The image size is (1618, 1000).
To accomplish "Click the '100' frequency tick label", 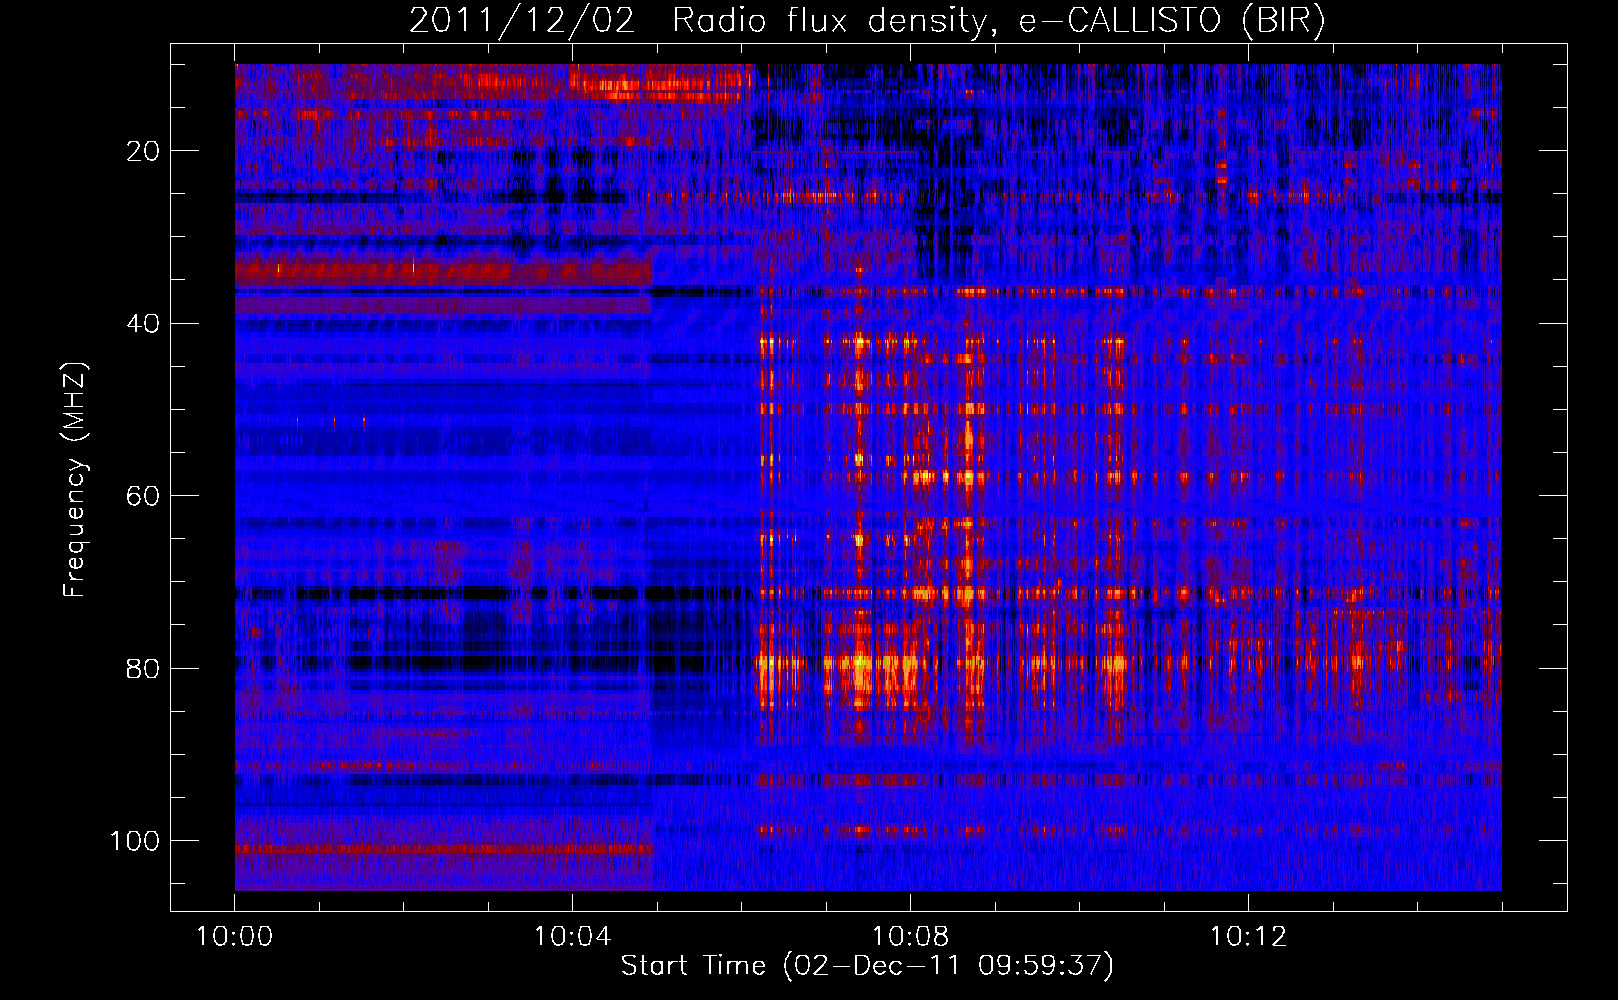I will pyautogui.click(x=135, y=841).
